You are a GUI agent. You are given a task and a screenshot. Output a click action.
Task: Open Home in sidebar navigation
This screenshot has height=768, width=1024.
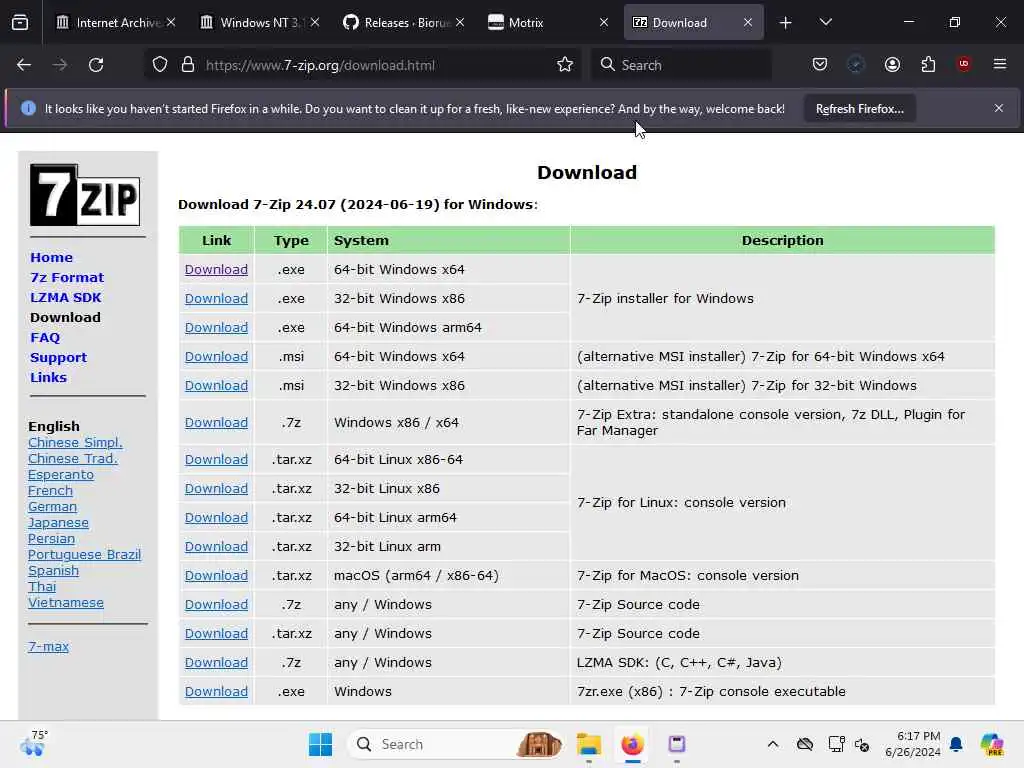point(52,257)
